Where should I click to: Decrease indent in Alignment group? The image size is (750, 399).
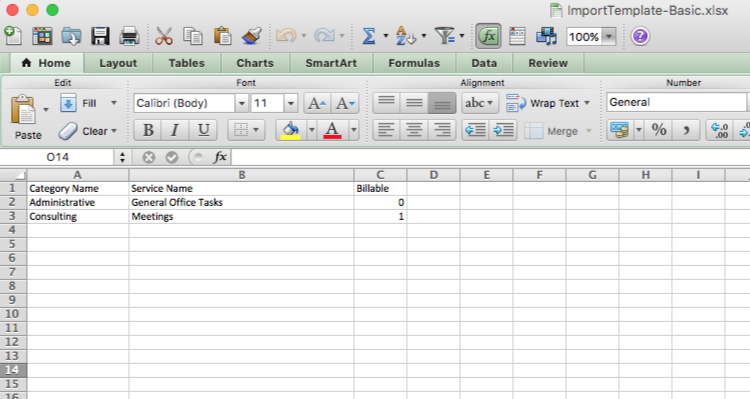point(475,130)
